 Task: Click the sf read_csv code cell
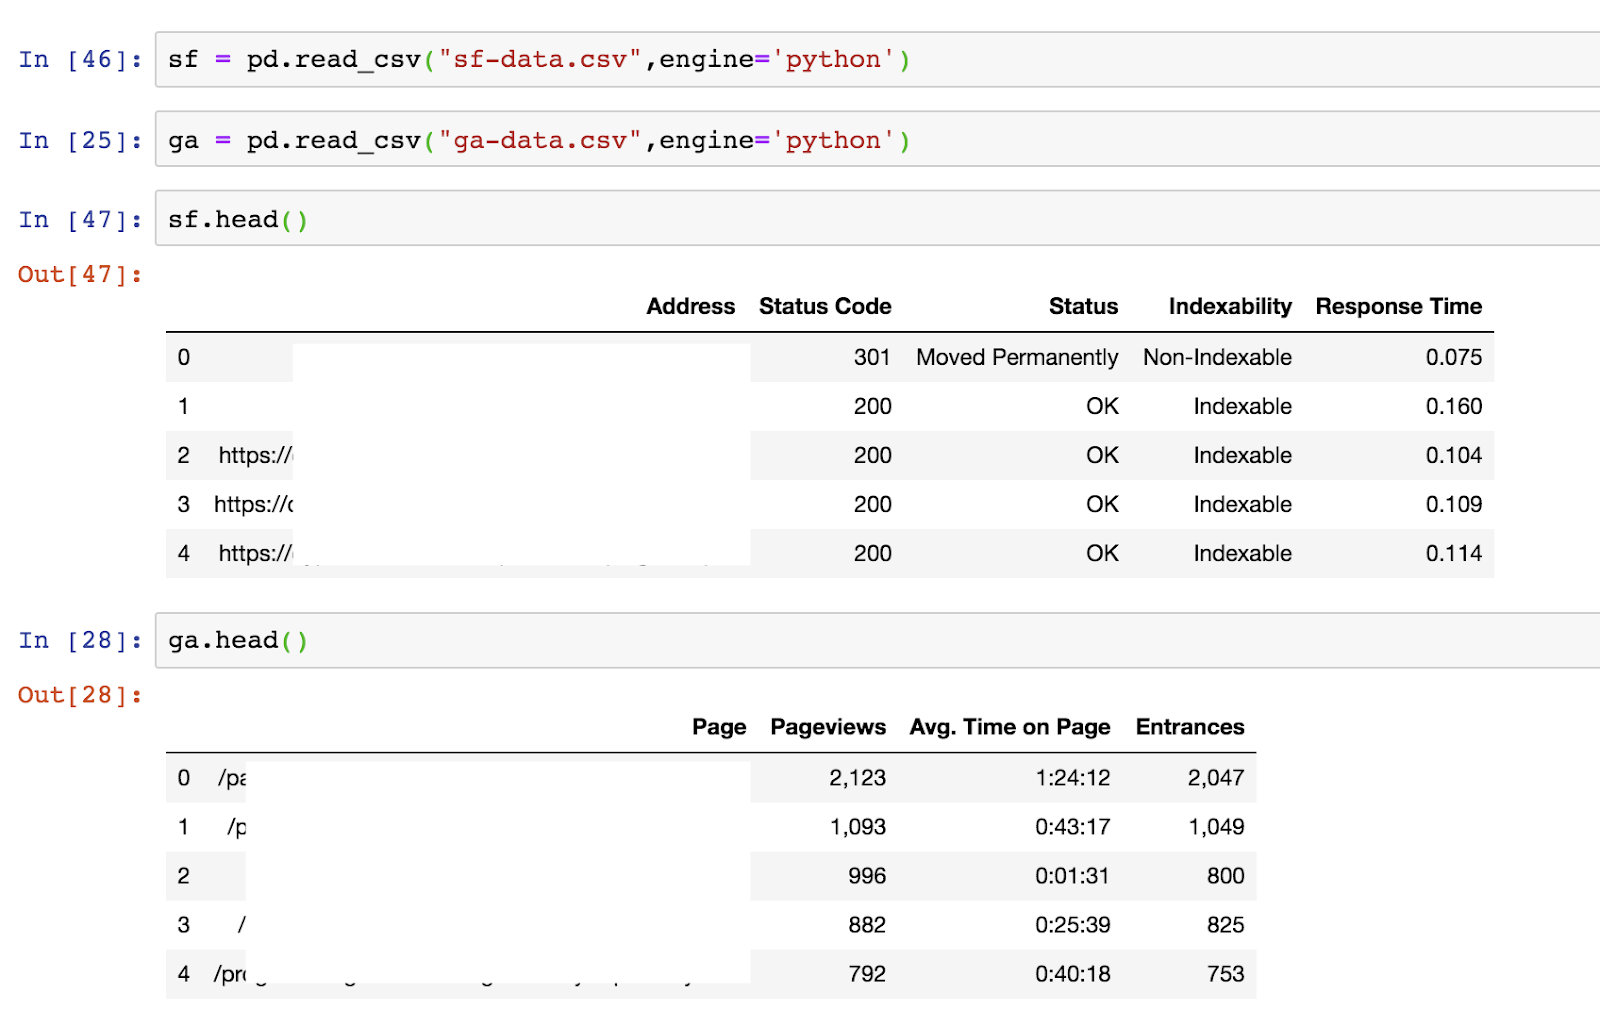(x=876, y=60)
